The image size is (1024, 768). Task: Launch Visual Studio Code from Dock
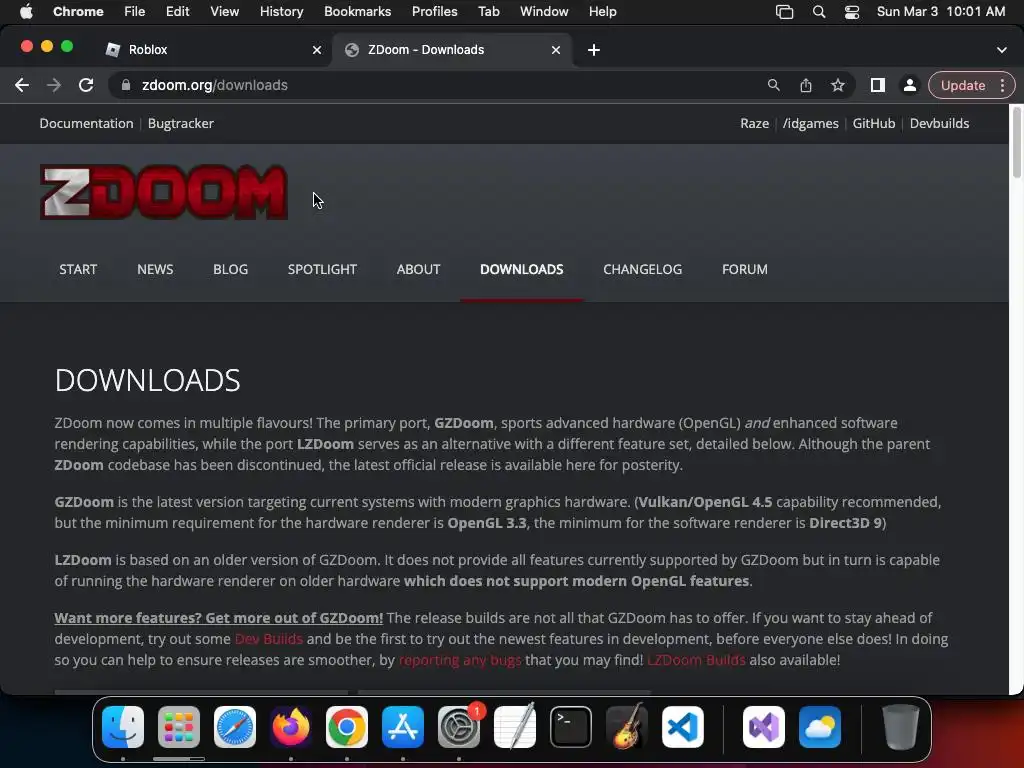(682, 727)
